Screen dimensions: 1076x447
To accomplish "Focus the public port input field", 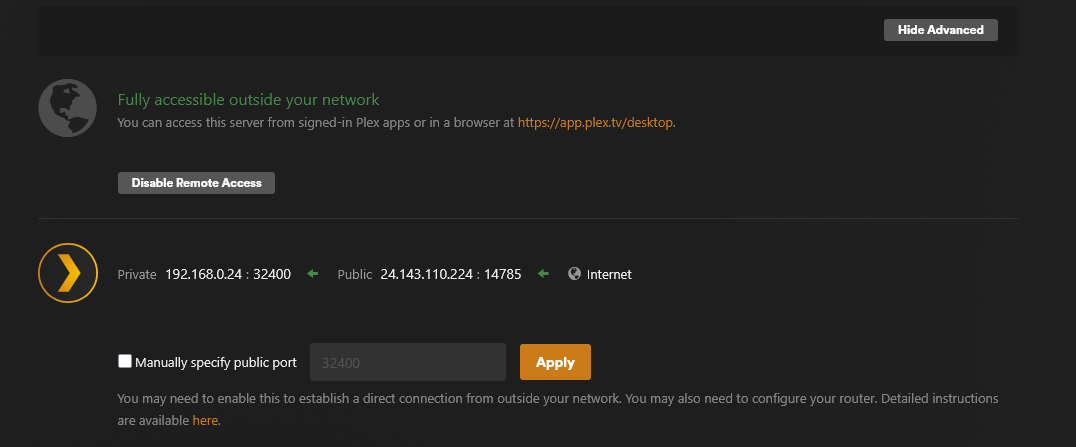I will point(407,362).
